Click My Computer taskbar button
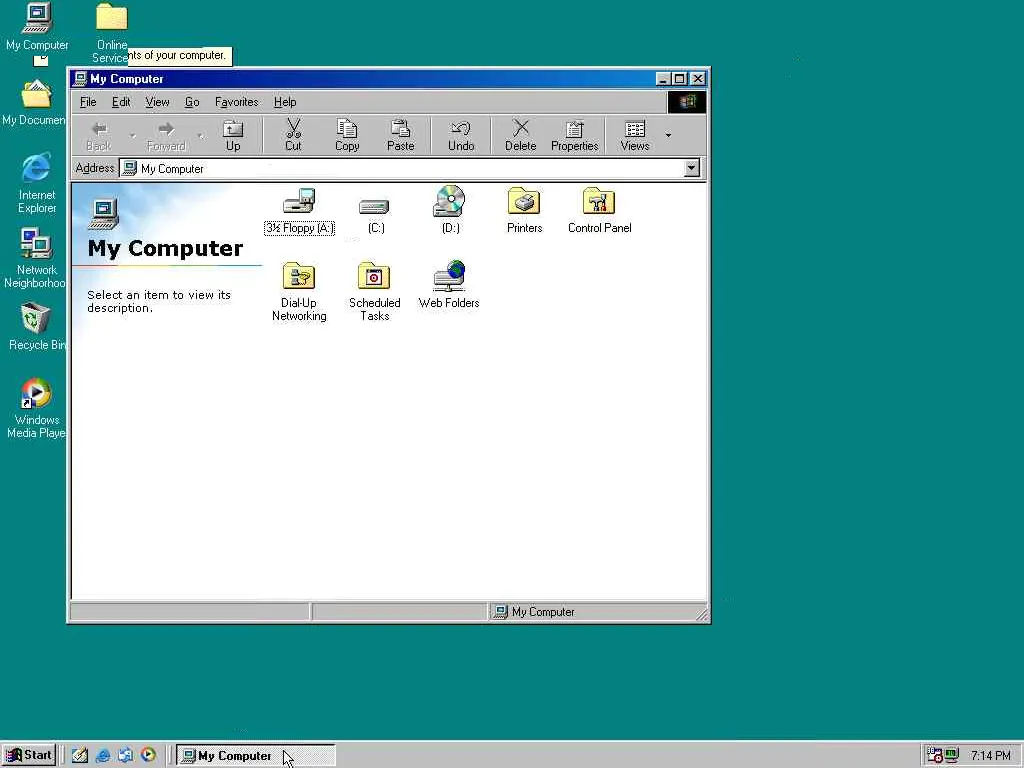1024x768 pixels. coord(256,756)
